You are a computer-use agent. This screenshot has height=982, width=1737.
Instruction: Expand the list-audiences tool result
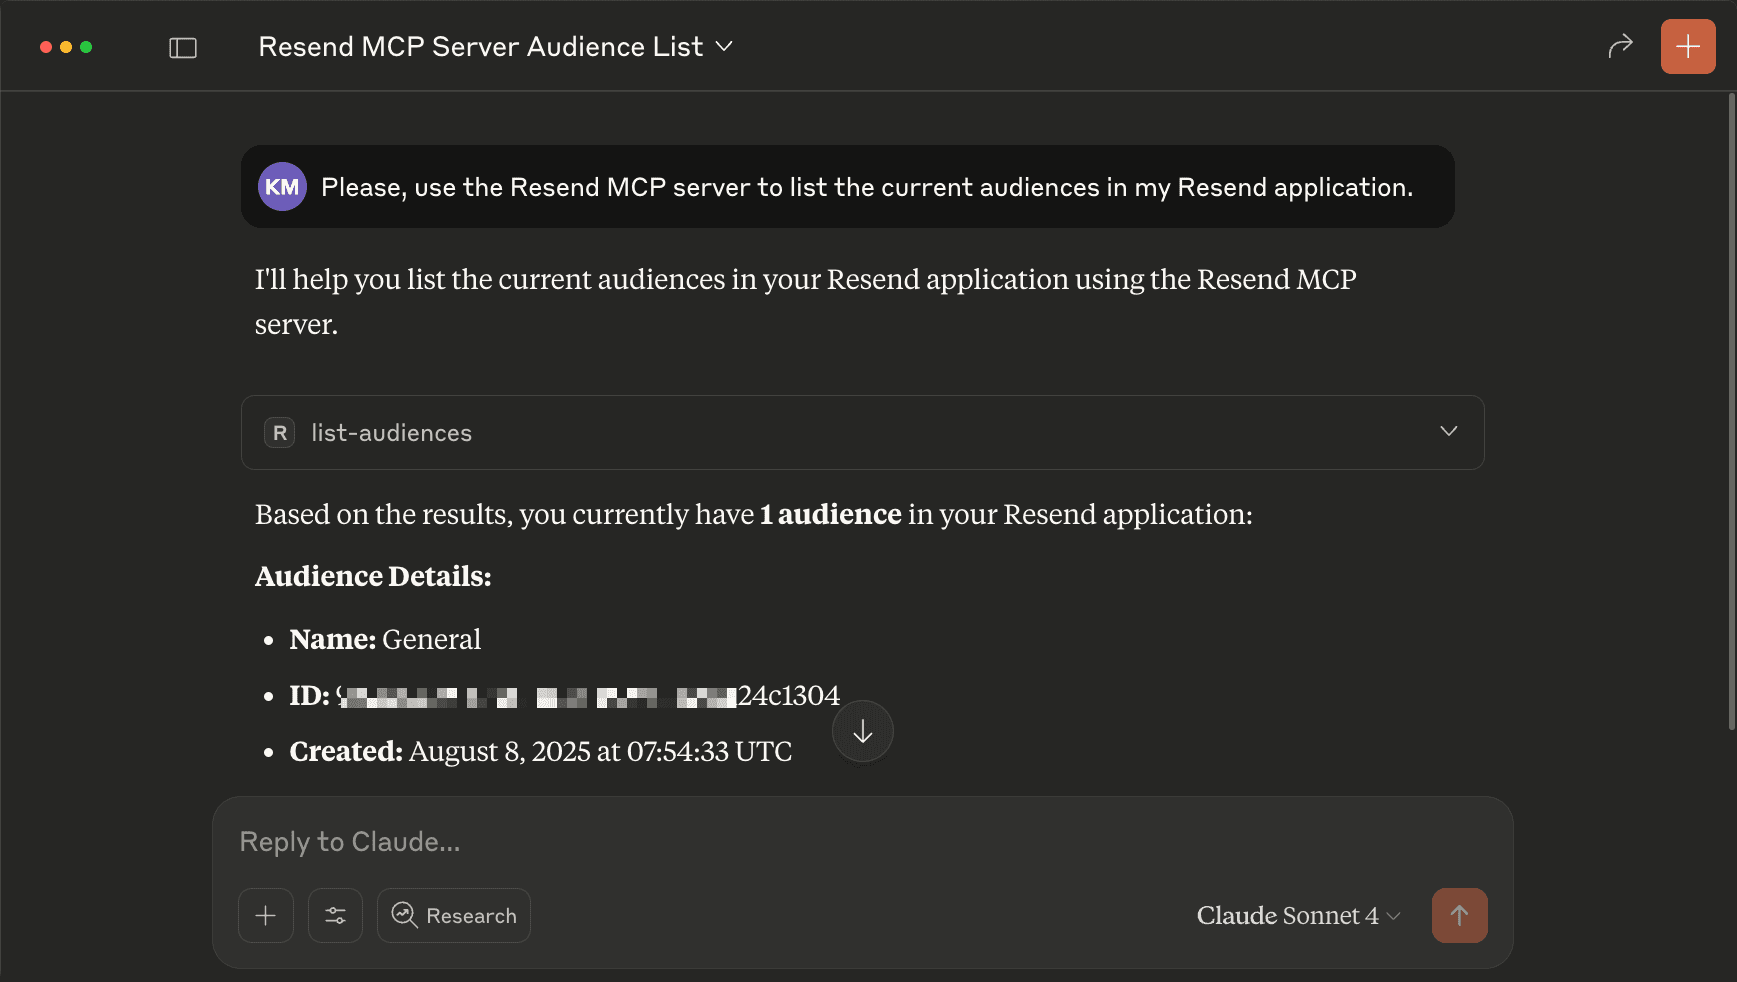pyautogui.click(x=1449, y=432)
